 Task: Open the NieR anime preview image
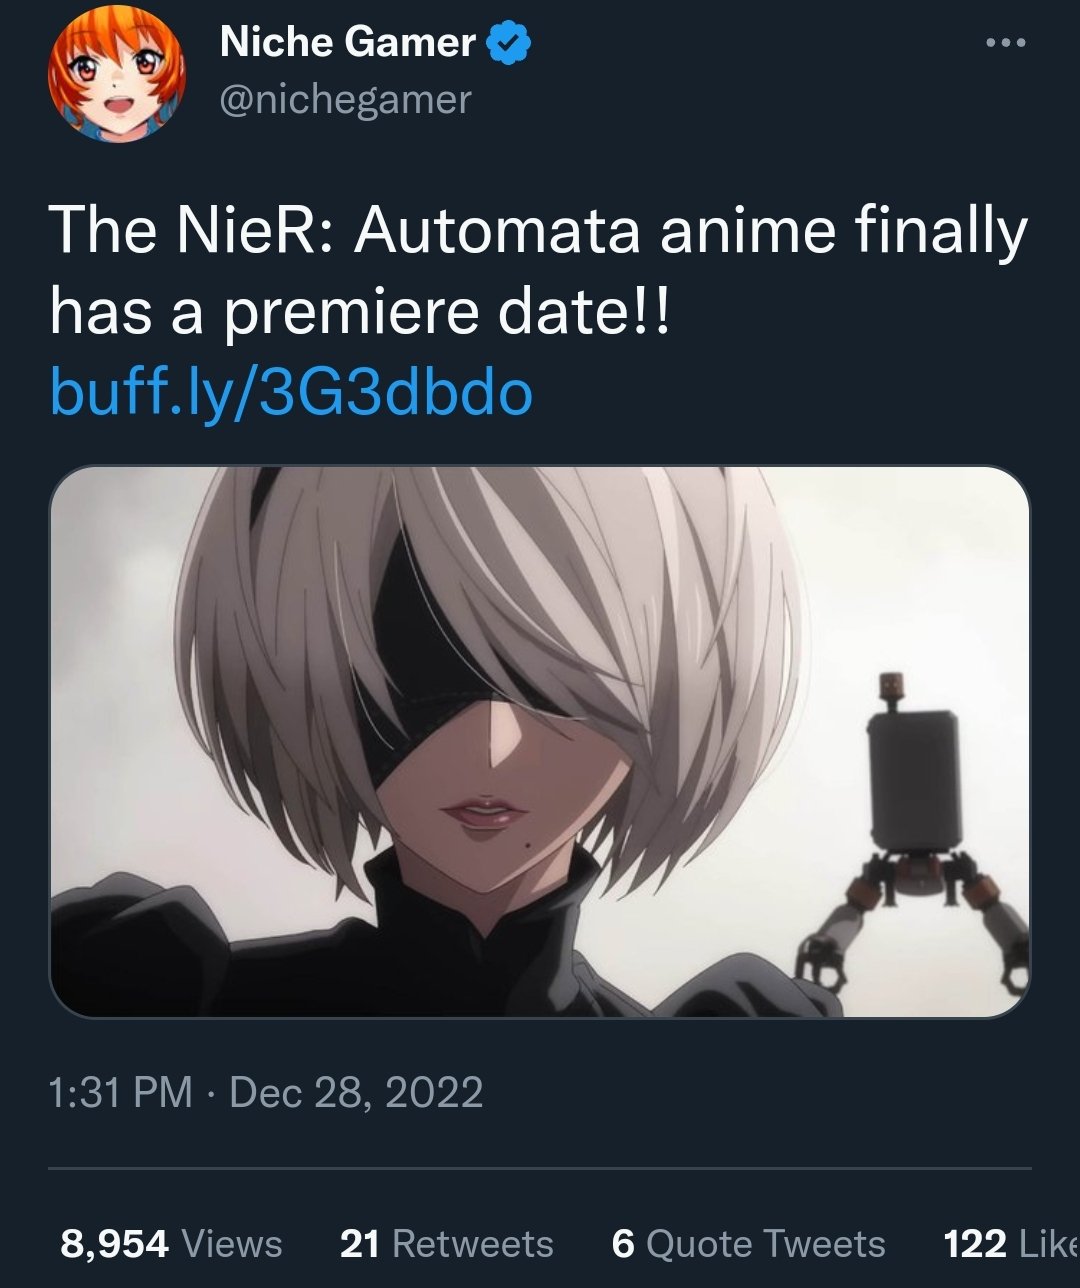tap(540, 742)
